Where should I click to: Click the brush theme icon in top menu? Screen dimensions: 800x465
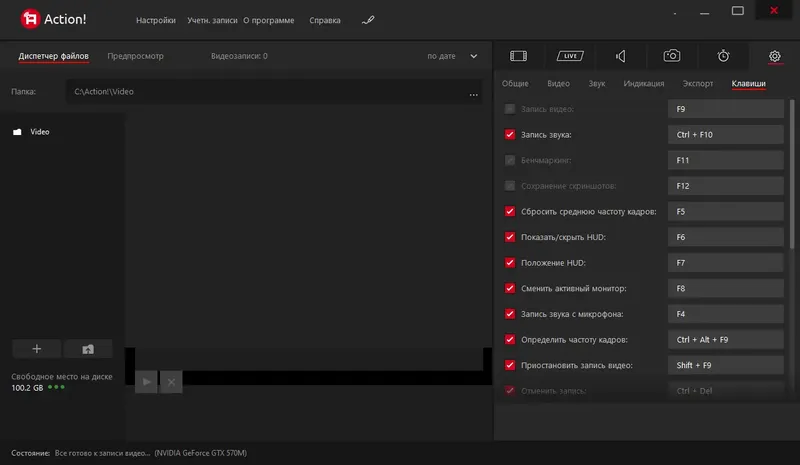click(368, 20)
